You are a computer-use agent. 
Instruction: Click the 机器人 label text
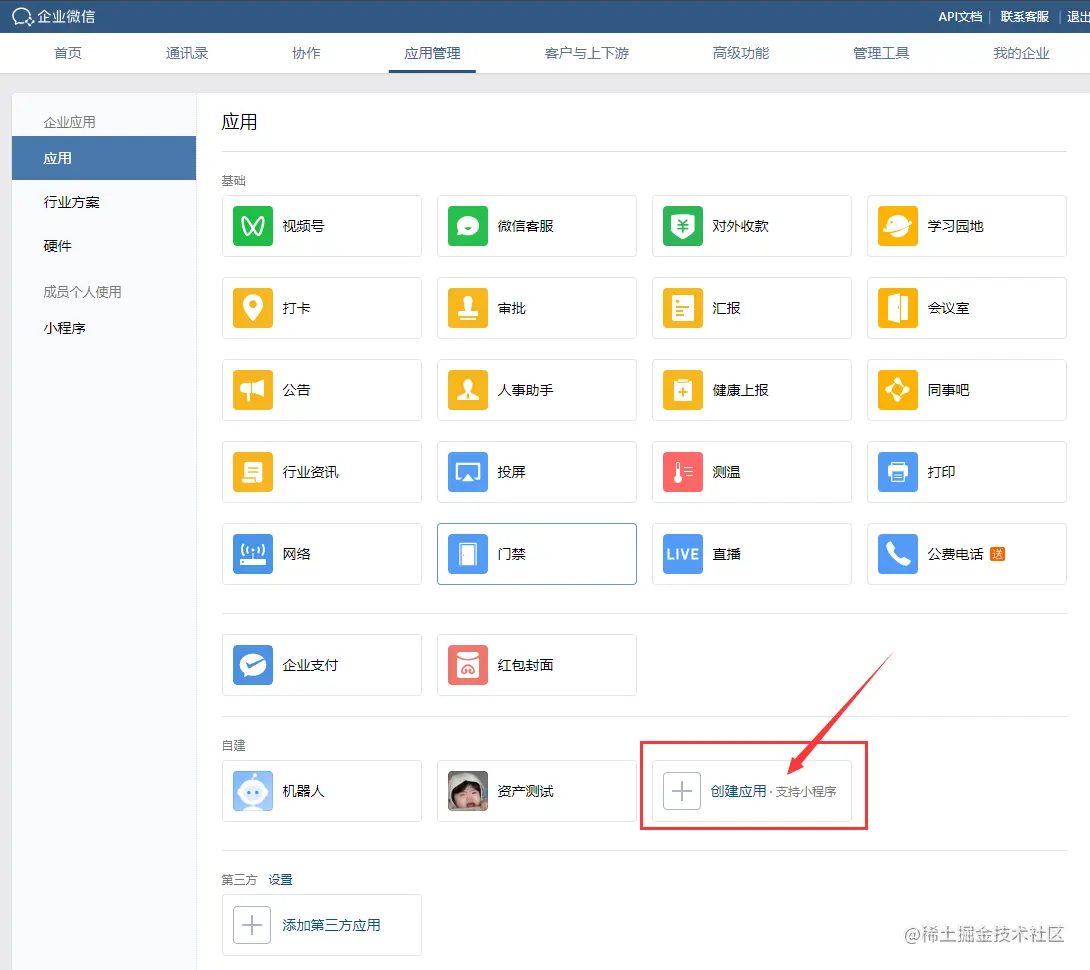pyautogui.click(x=303, y=791)
